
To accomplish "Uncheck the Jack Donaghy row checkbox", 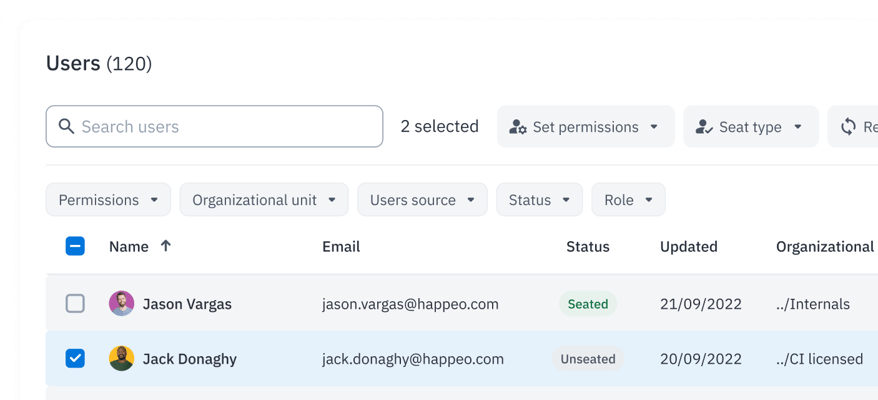I will pos(75,359).
